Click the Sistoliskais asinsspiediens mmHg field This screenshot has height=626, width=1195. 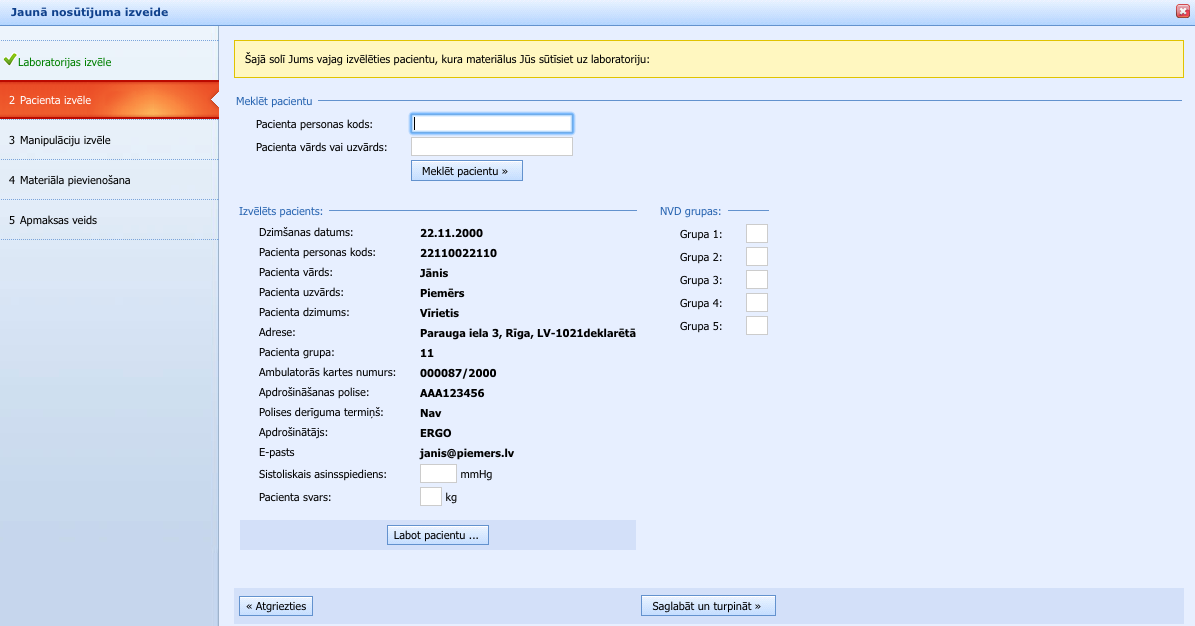tap(438, 474)
